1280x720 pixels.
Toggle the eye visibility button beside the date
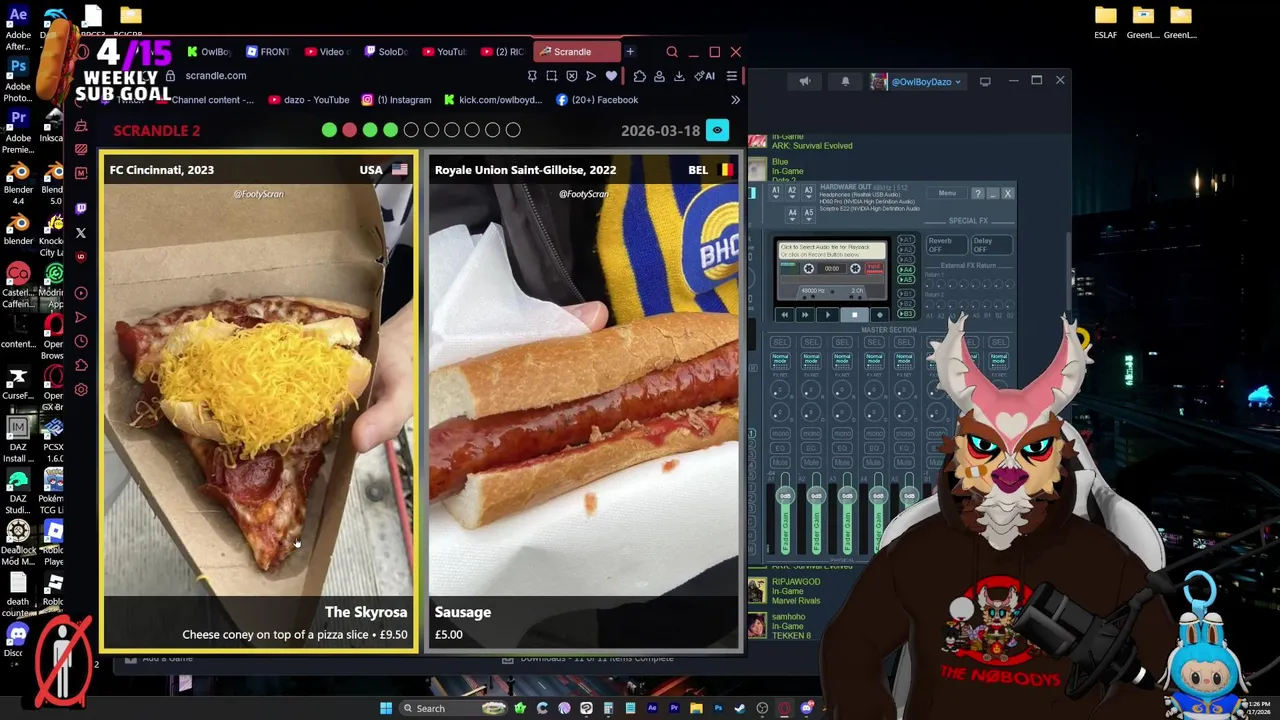pos(717,130)
